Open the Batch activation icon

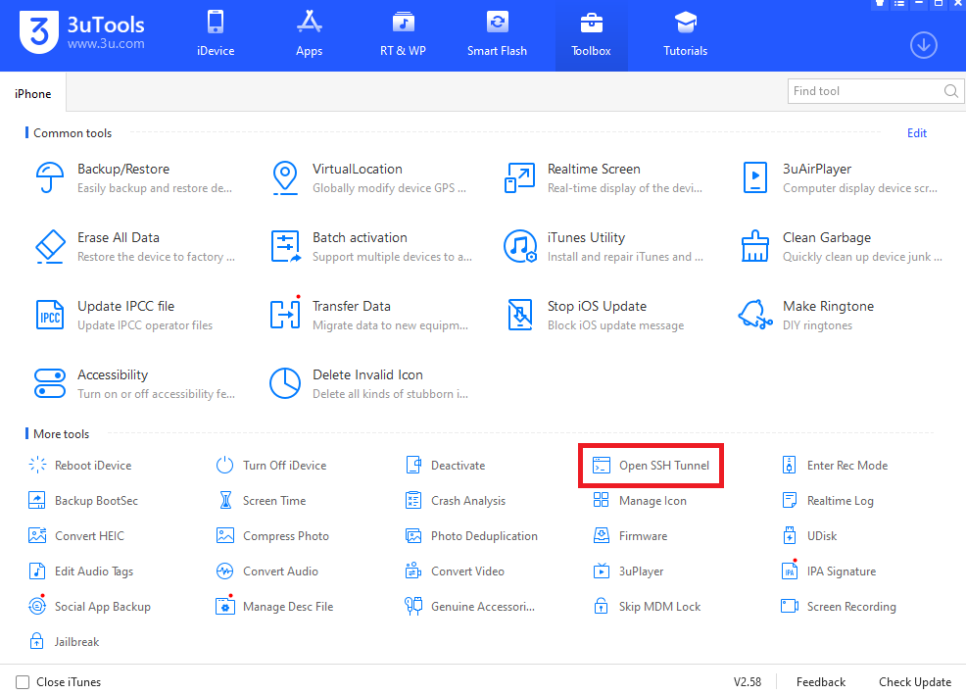[x=285, y=246]
